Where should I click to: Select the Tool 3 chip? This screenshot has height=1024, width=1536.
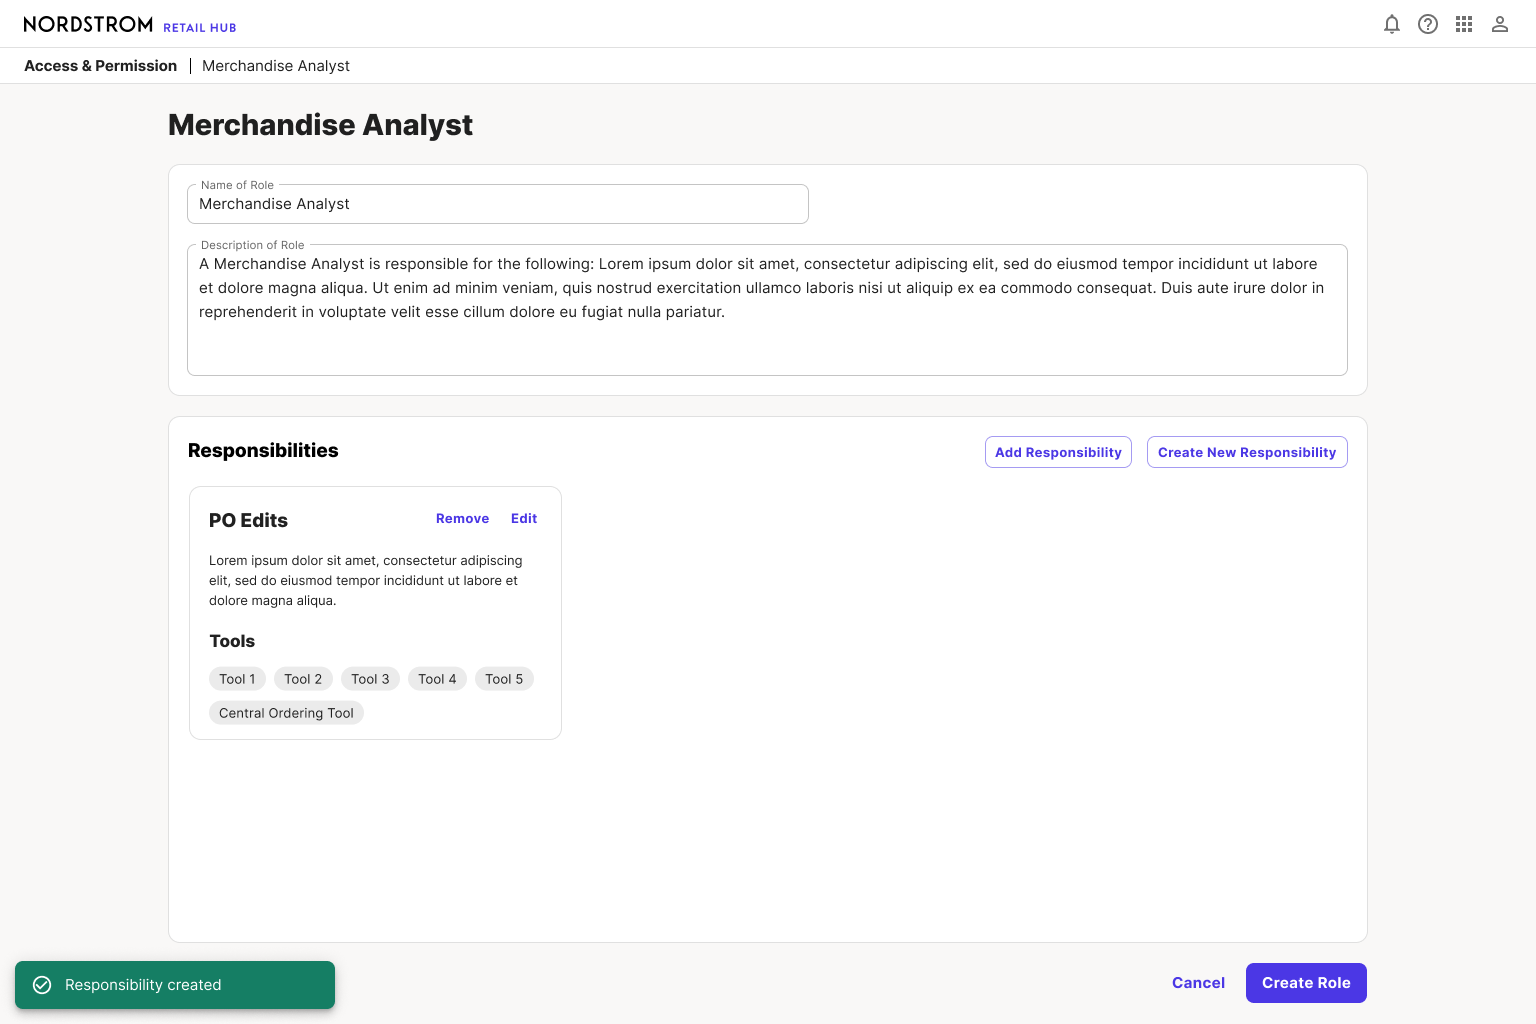[x=370, y=679]
